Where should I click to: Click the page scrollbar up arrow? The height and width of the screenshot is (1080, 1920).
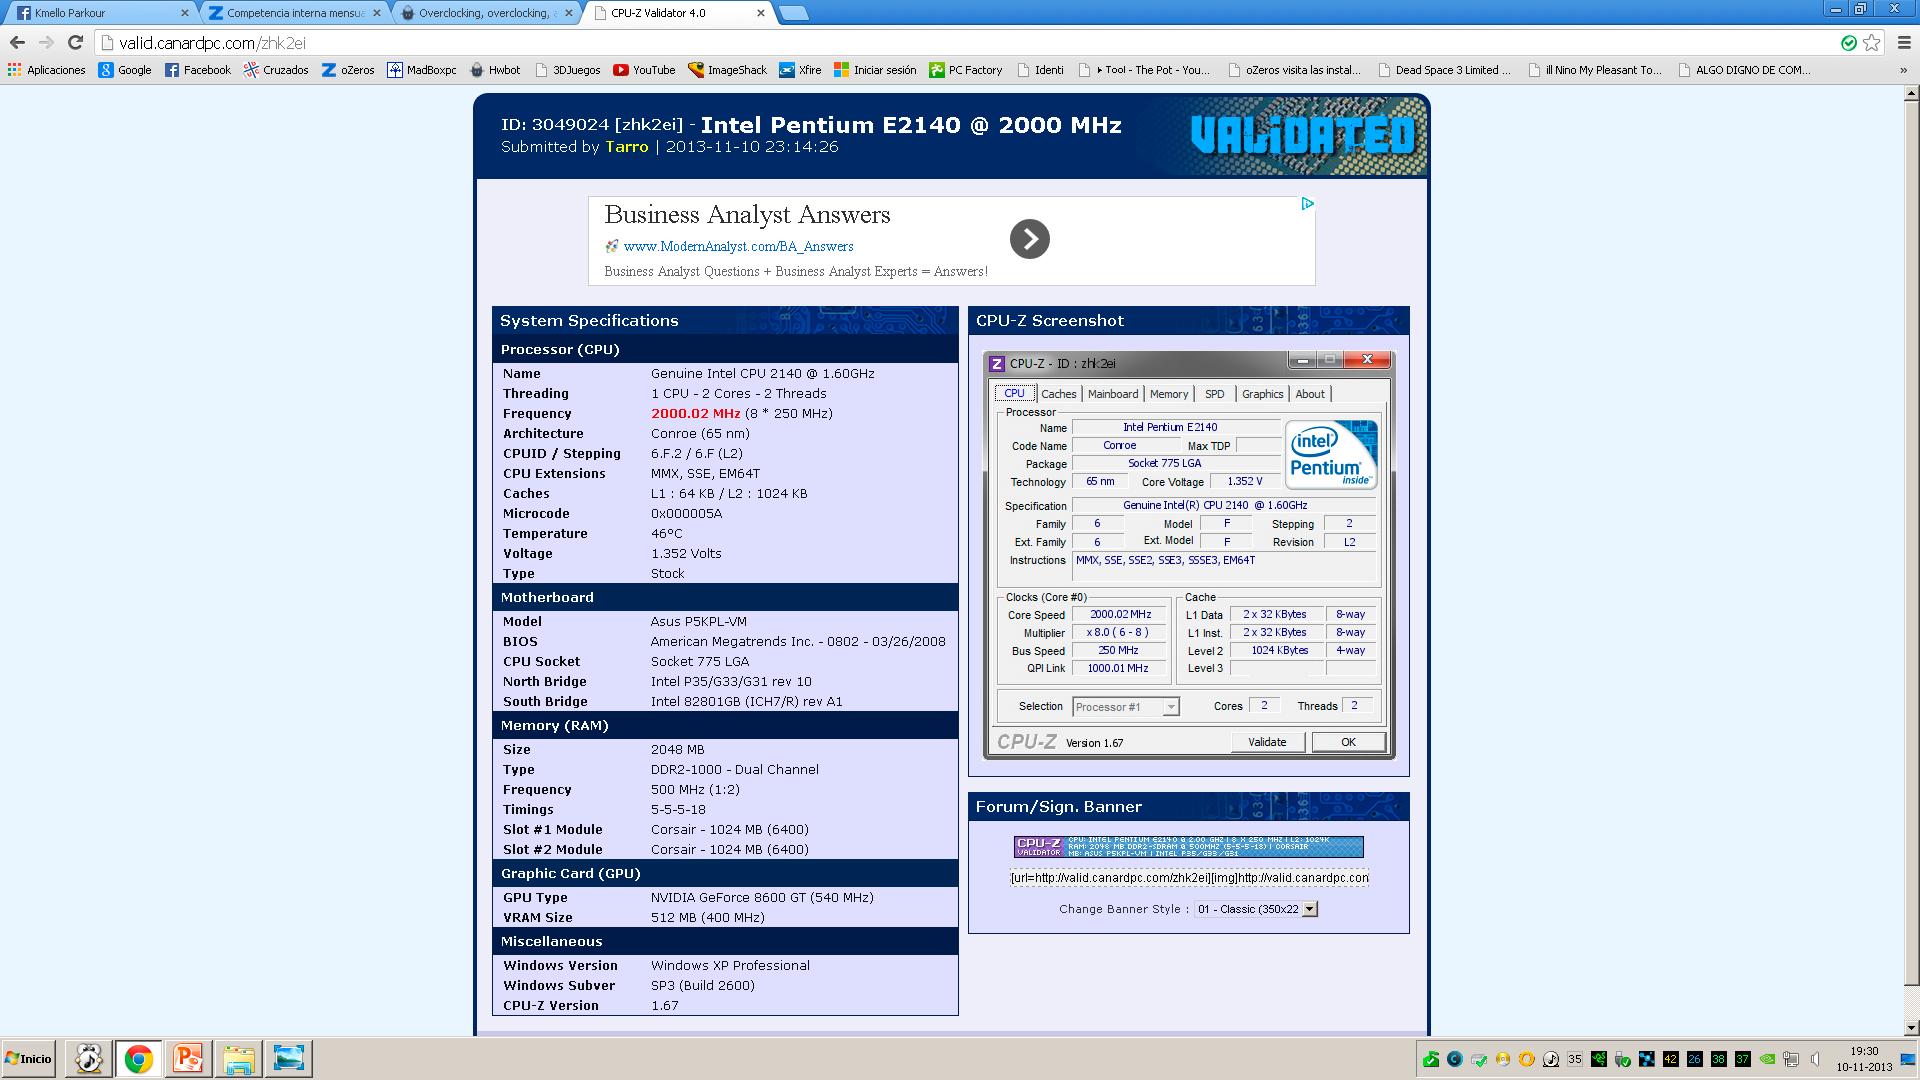pos(1911,93)
